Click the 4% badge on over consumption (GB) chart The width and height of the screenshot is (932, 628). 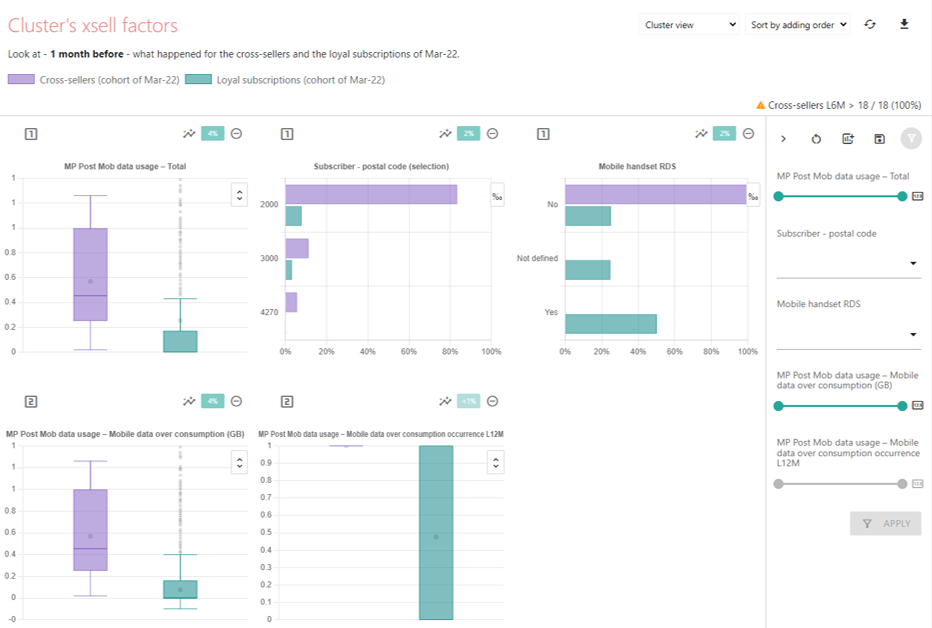[212, 402]
